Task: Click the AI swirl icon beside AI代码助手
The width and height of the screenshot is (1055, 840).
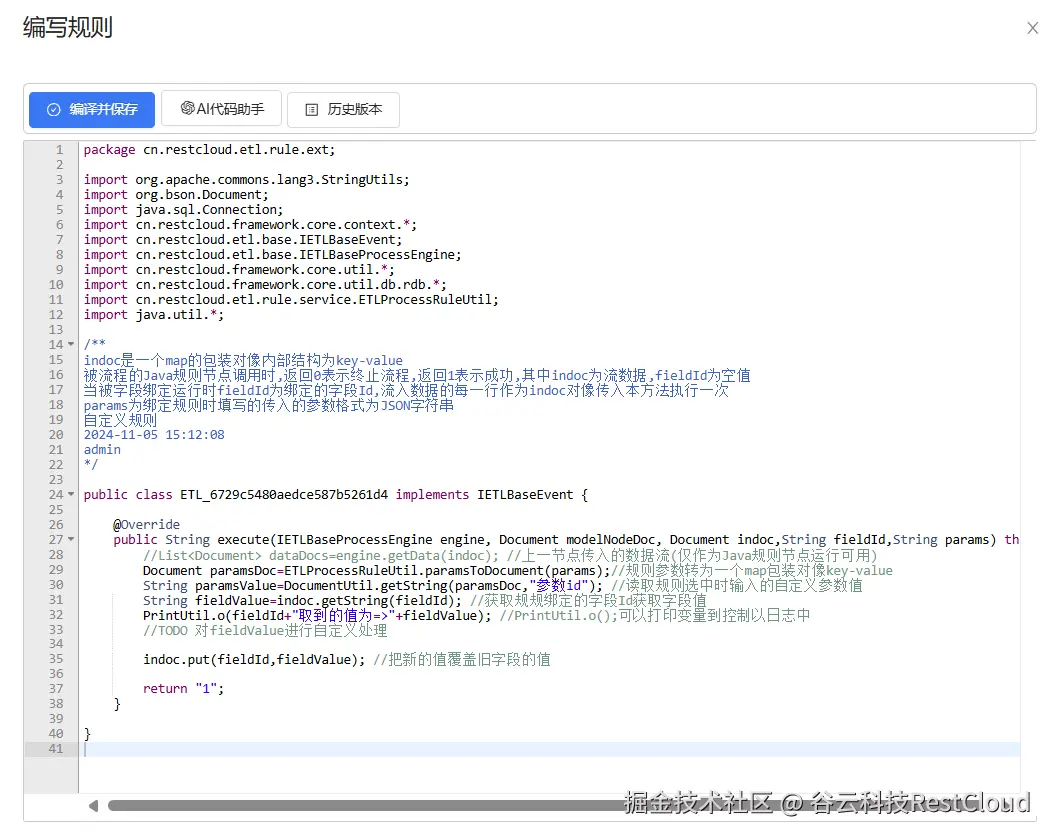Action: pos(188,108)
